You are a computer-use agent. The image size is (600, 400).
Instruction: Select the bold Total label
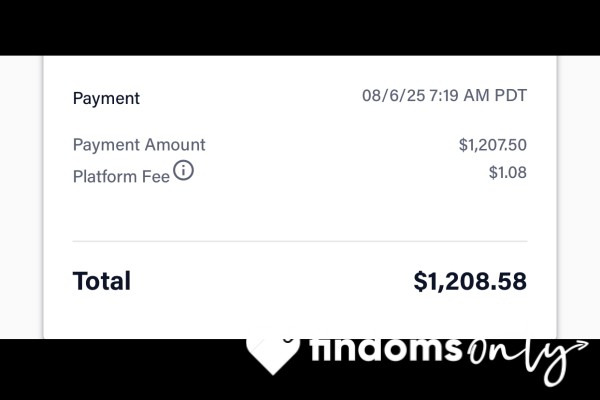coord(102,281)
